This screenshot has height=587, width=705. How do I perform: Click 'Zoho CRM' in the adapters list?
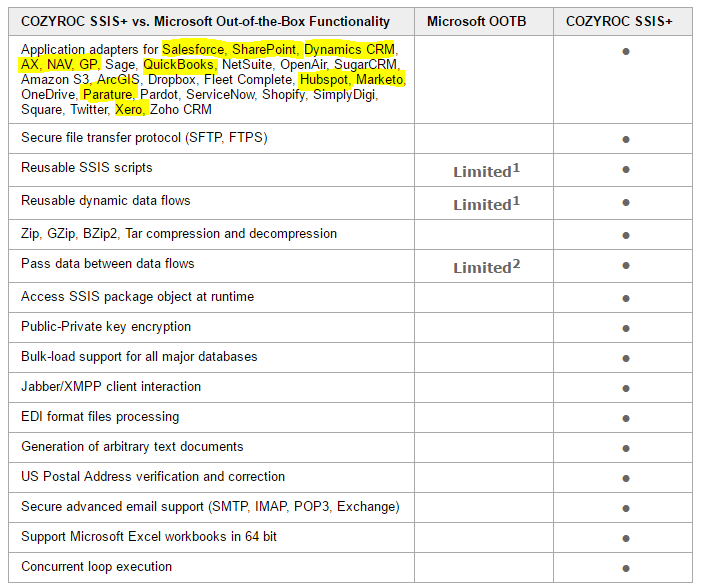pyautogui.click(x=181, y=109)
